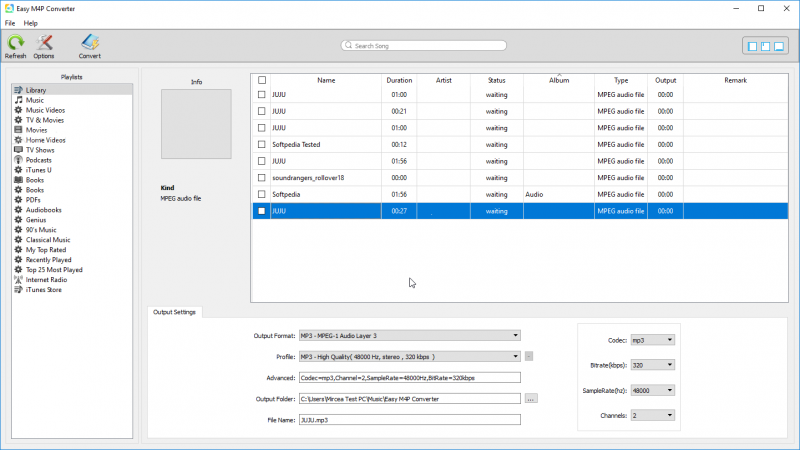The image size is (800, 450).
Task: Open the Music playlist note icon
Action: 18,100
